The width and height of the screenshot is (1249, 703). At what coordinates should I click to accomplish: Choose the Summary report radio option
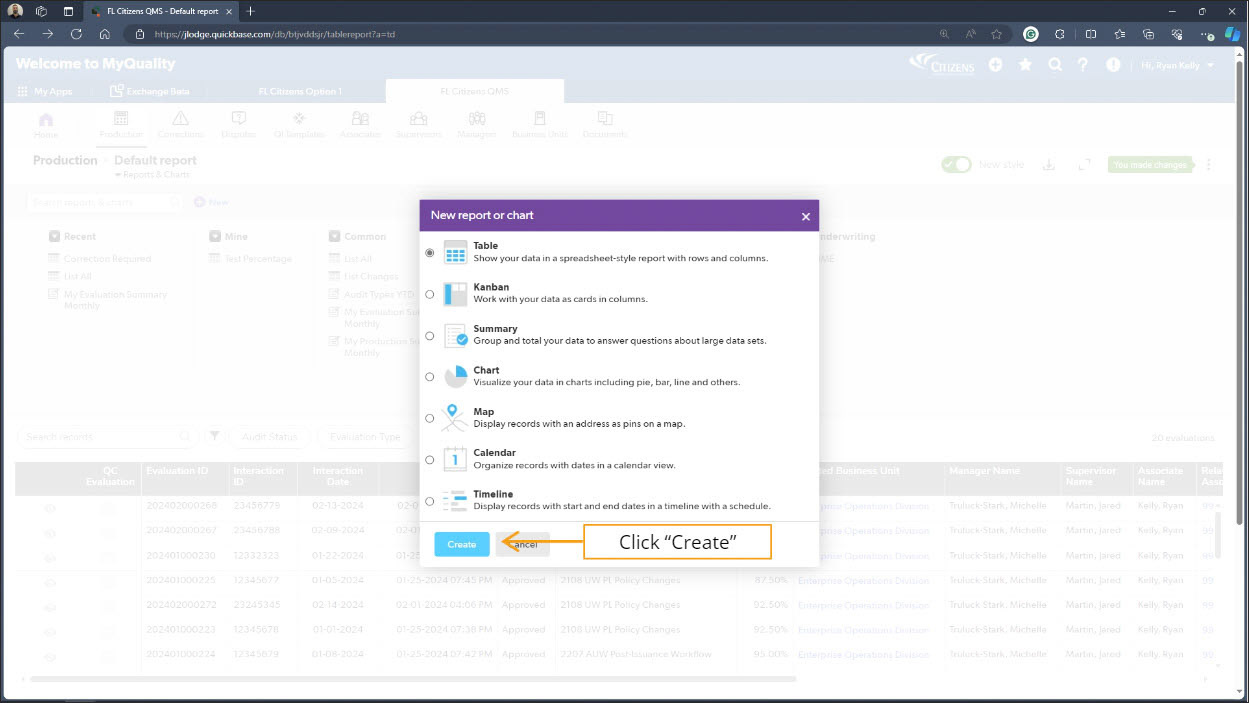pos(430,336)
